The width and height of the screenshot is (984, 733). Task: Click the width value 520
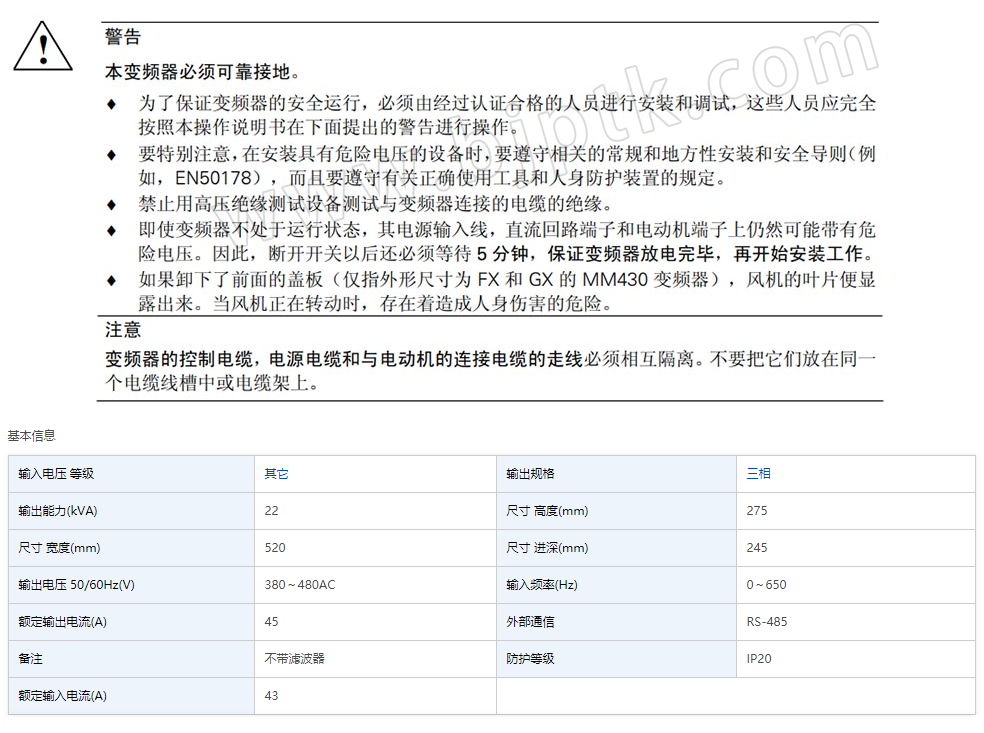(275, 548)
